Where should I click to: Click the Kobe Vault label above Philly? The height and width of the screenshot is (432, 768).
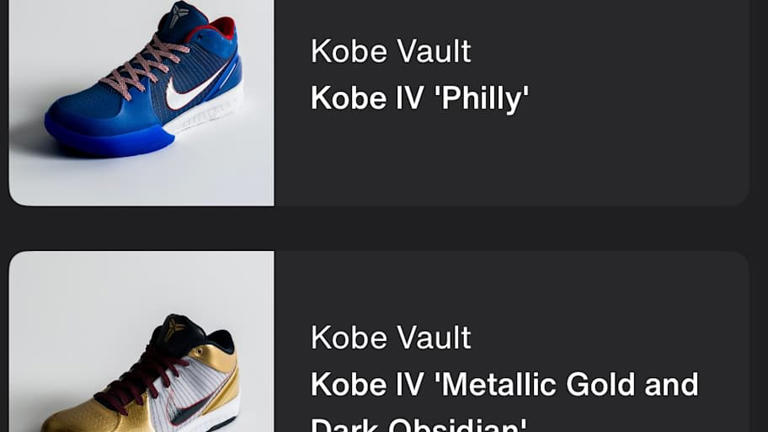pyautogui.click(x=391, y=51)
